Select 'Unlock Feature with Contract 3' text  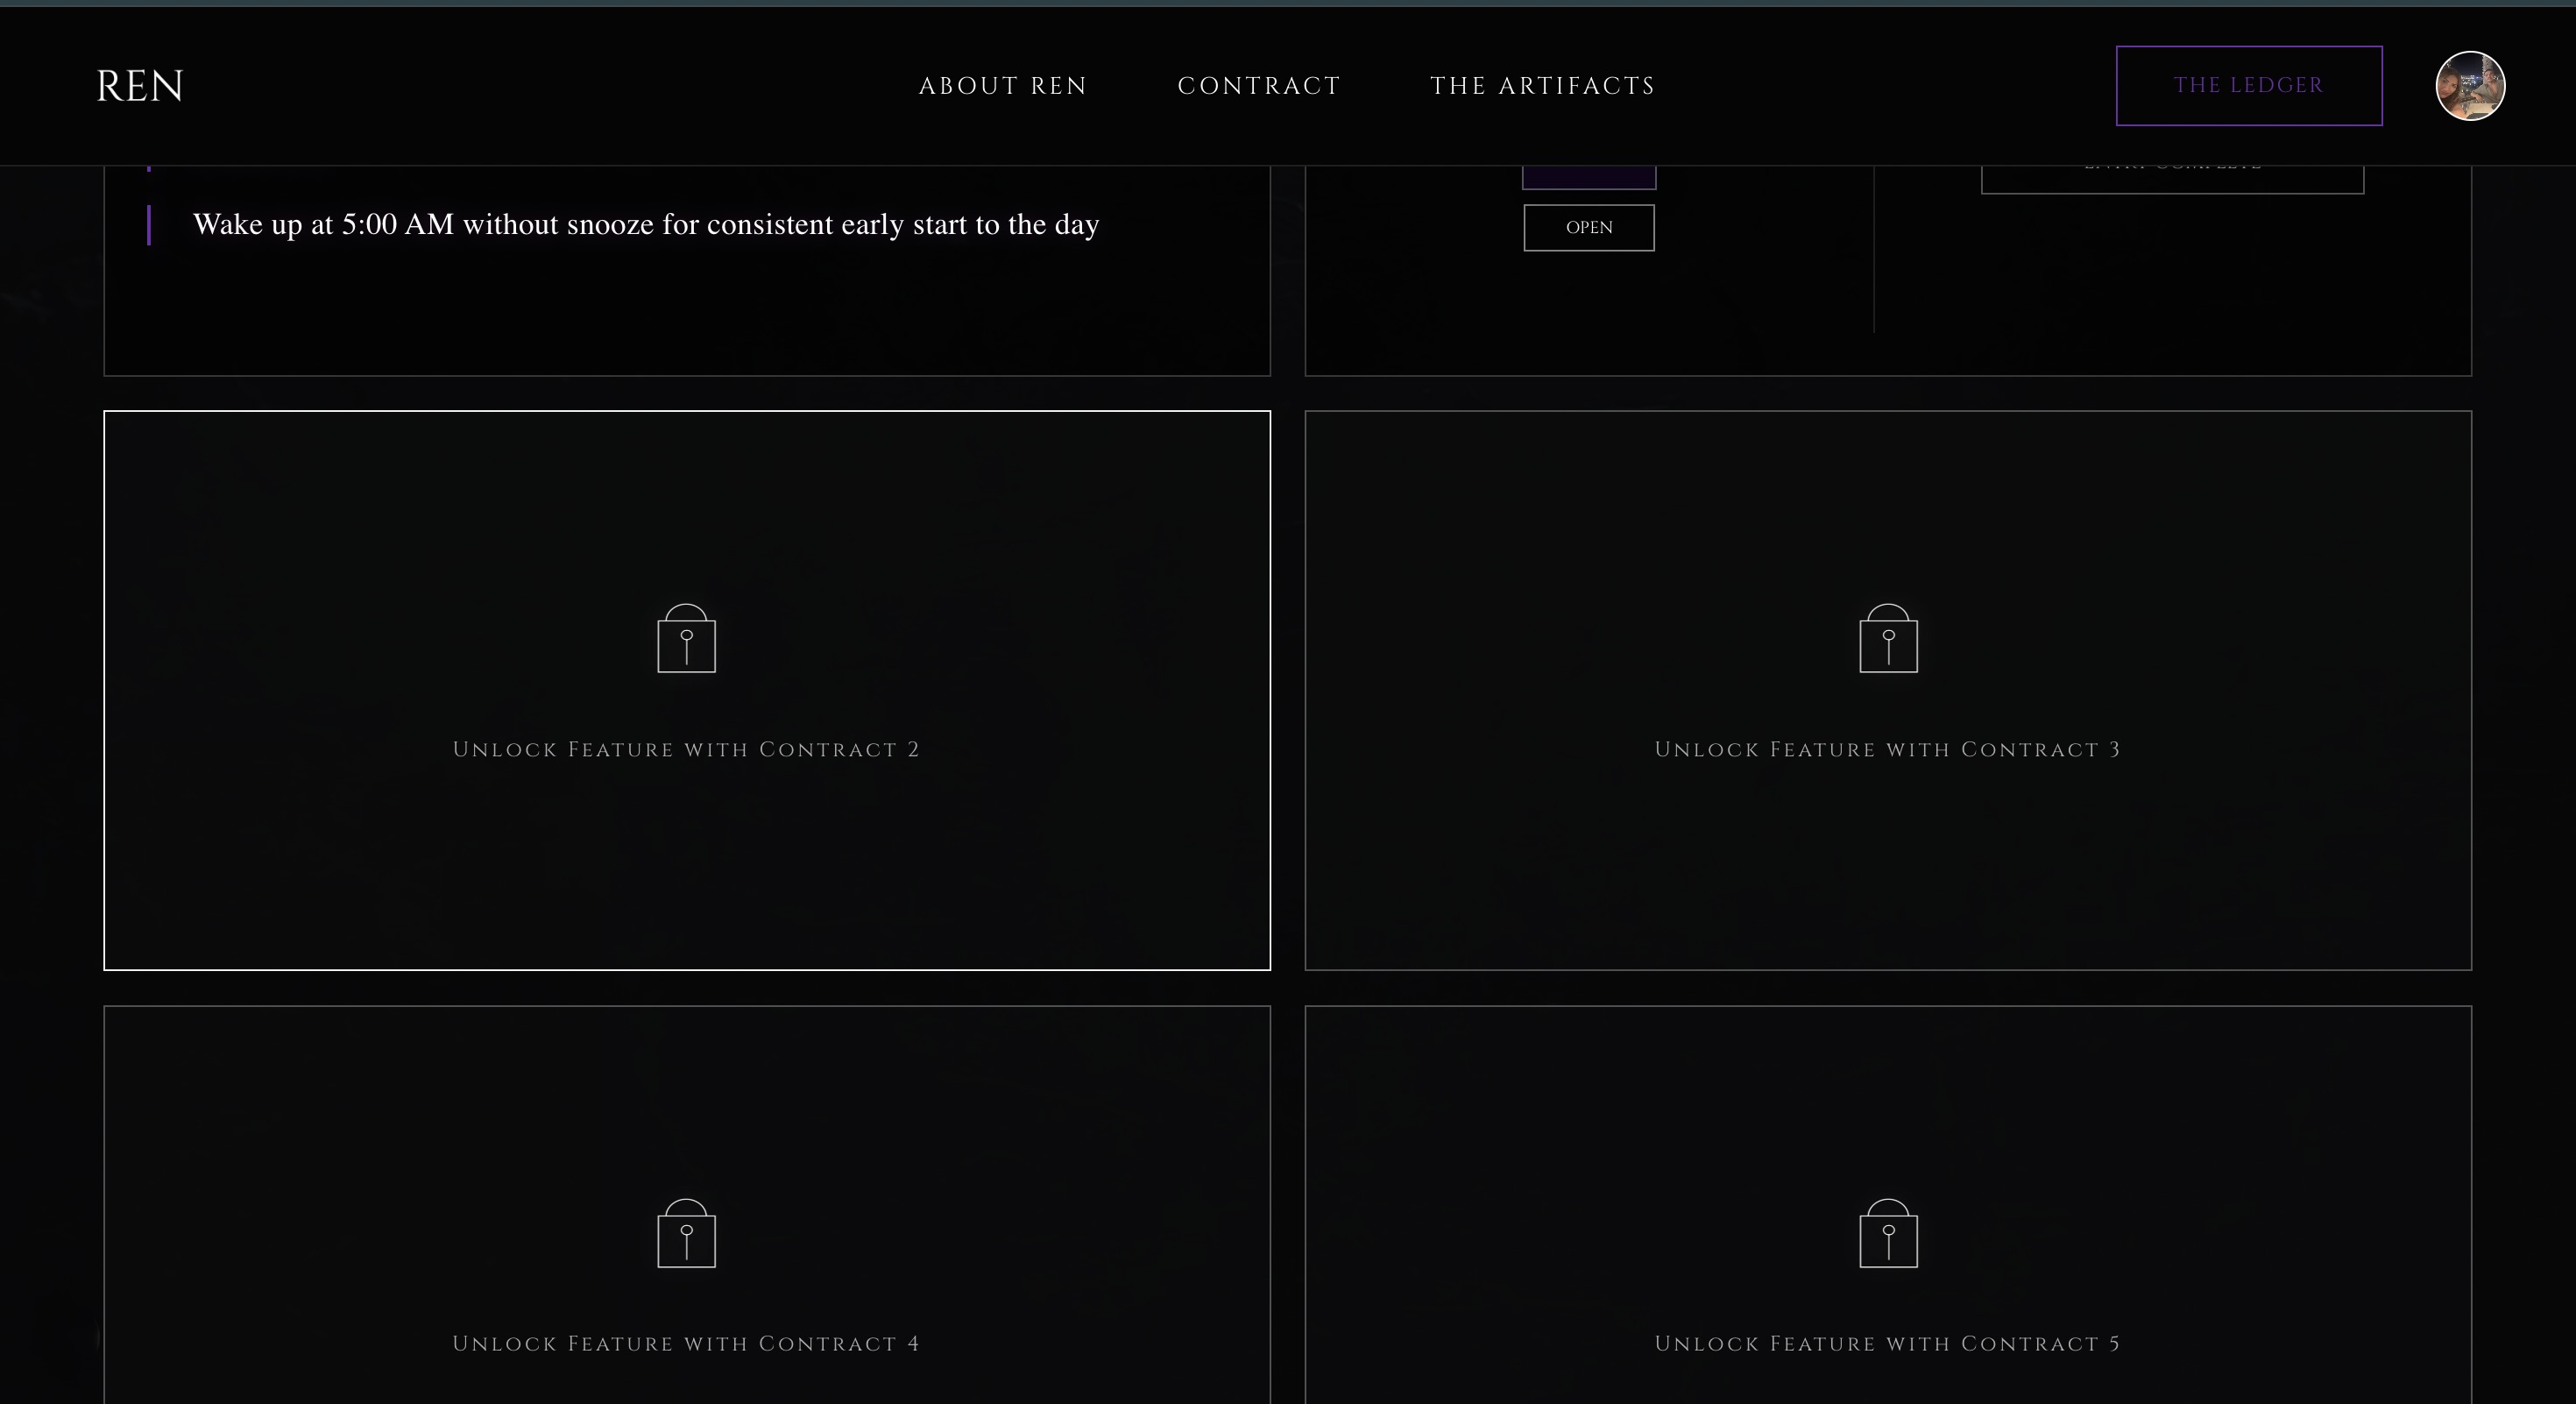click(x=1888, y=750)
